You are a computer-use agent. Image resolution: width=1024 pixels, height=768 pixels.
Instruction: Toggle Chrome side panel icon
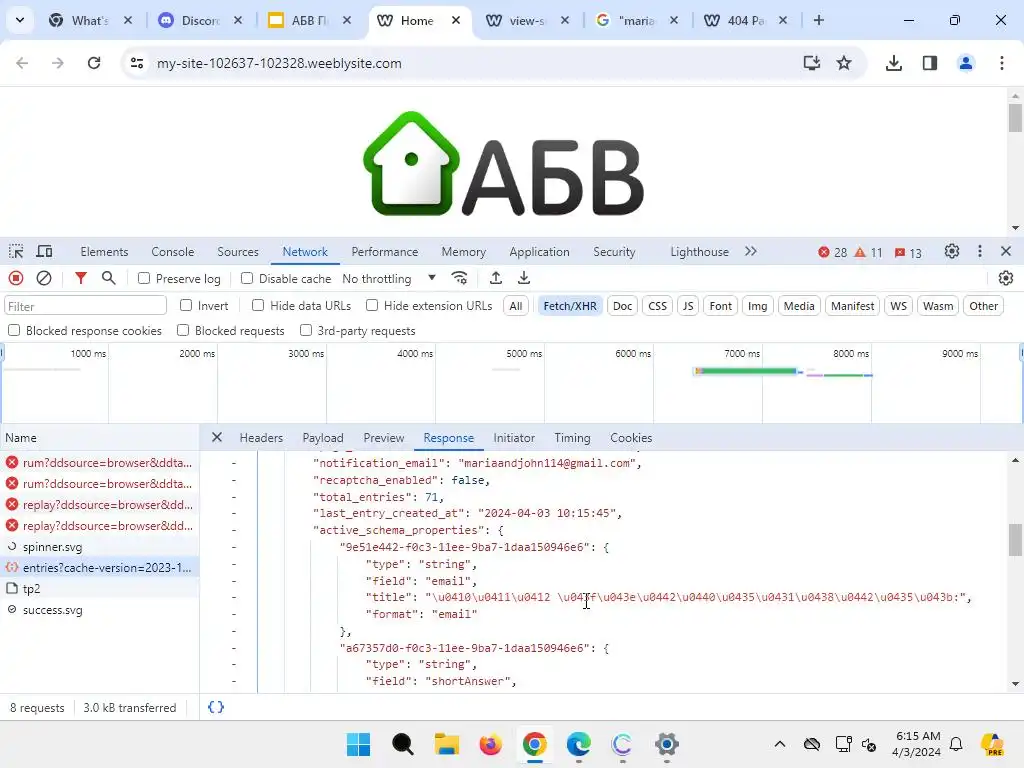[930, 63]
